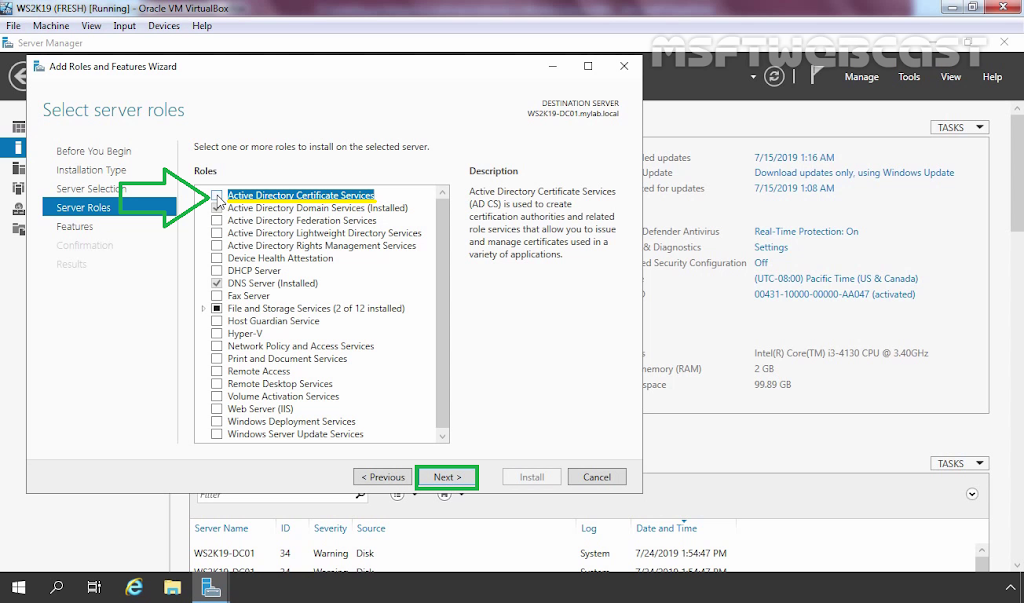The image size is (1024, 603).
Task: Click the roles list scroll-up arrow
Action: [443, 192]
